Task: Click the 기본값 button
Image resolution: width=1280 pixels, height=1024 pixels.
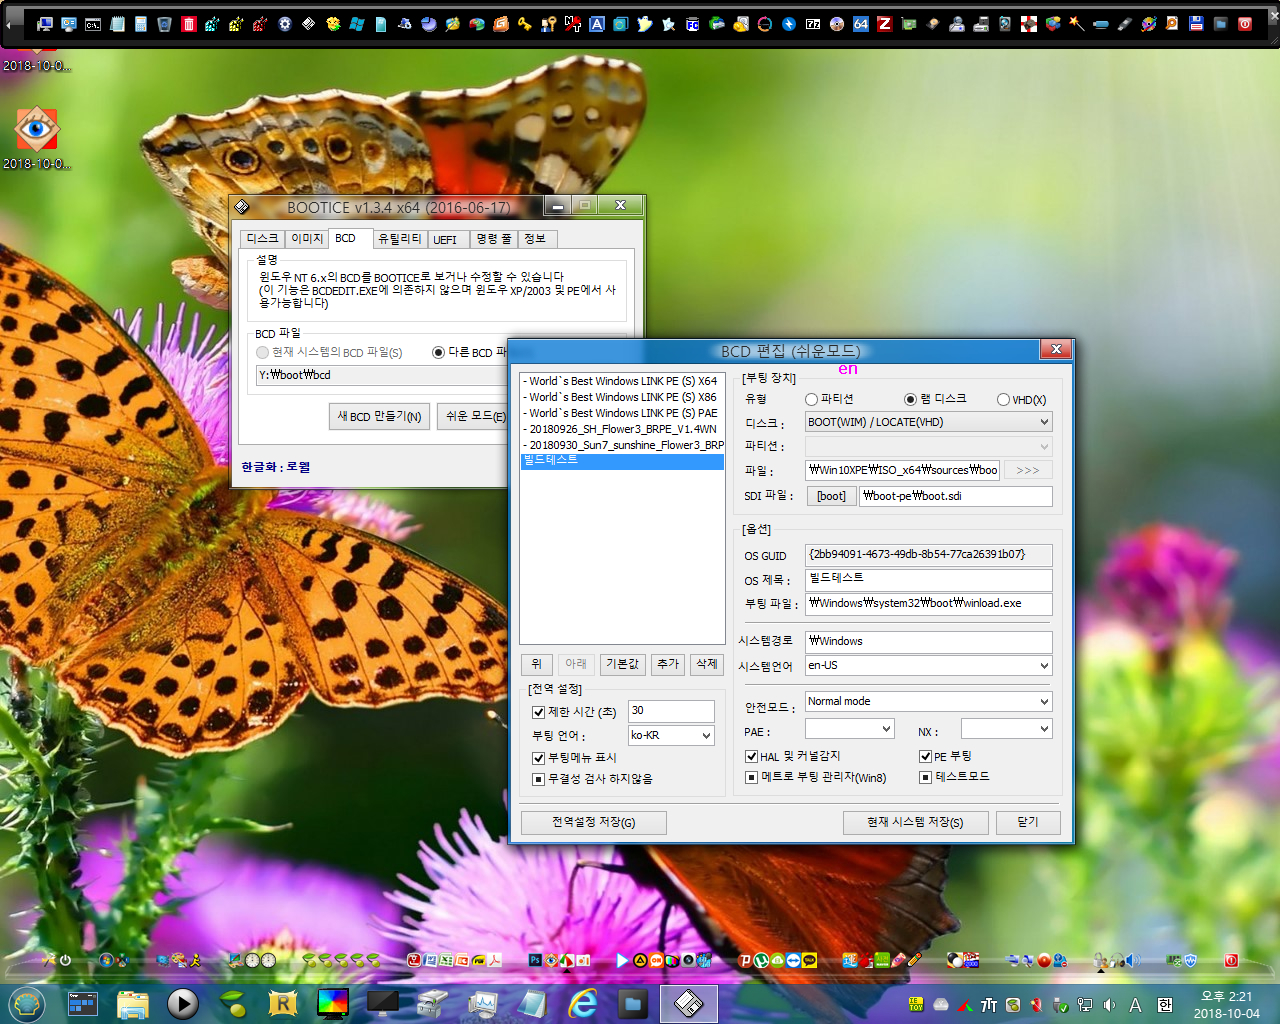Action: click(622, 664)
